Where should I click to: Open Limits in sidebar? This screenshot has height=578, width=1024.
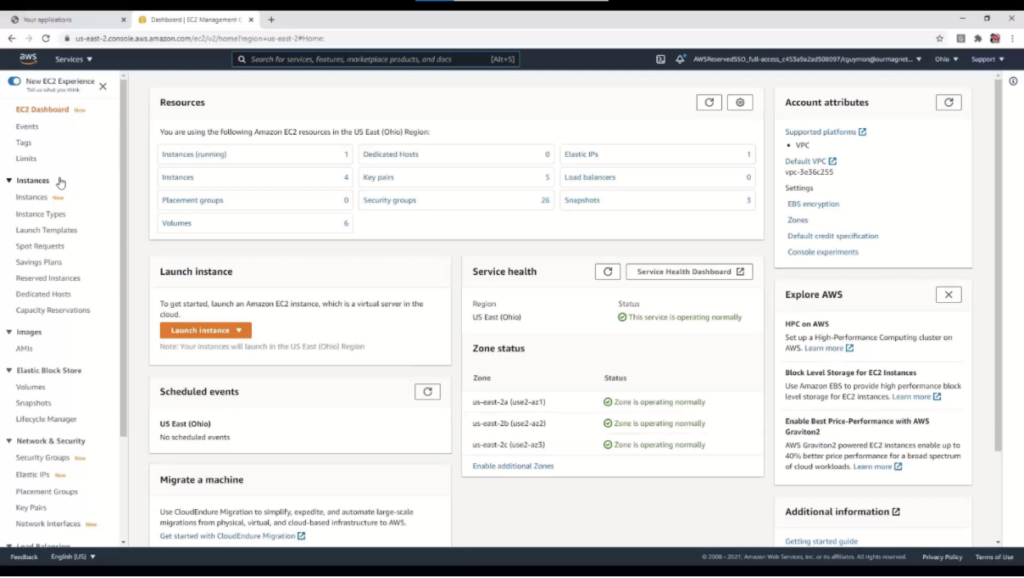pos(26,159)
